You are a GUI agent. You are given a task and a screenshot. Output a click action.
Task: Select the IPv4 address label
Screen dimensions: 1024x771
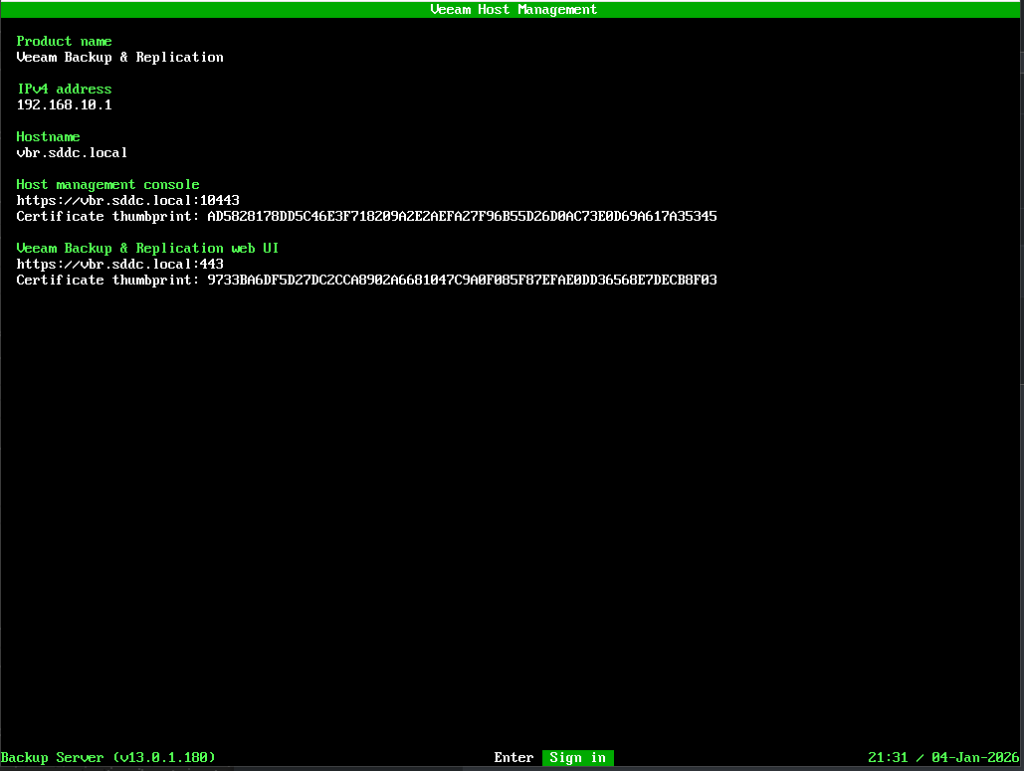(64, 89)
